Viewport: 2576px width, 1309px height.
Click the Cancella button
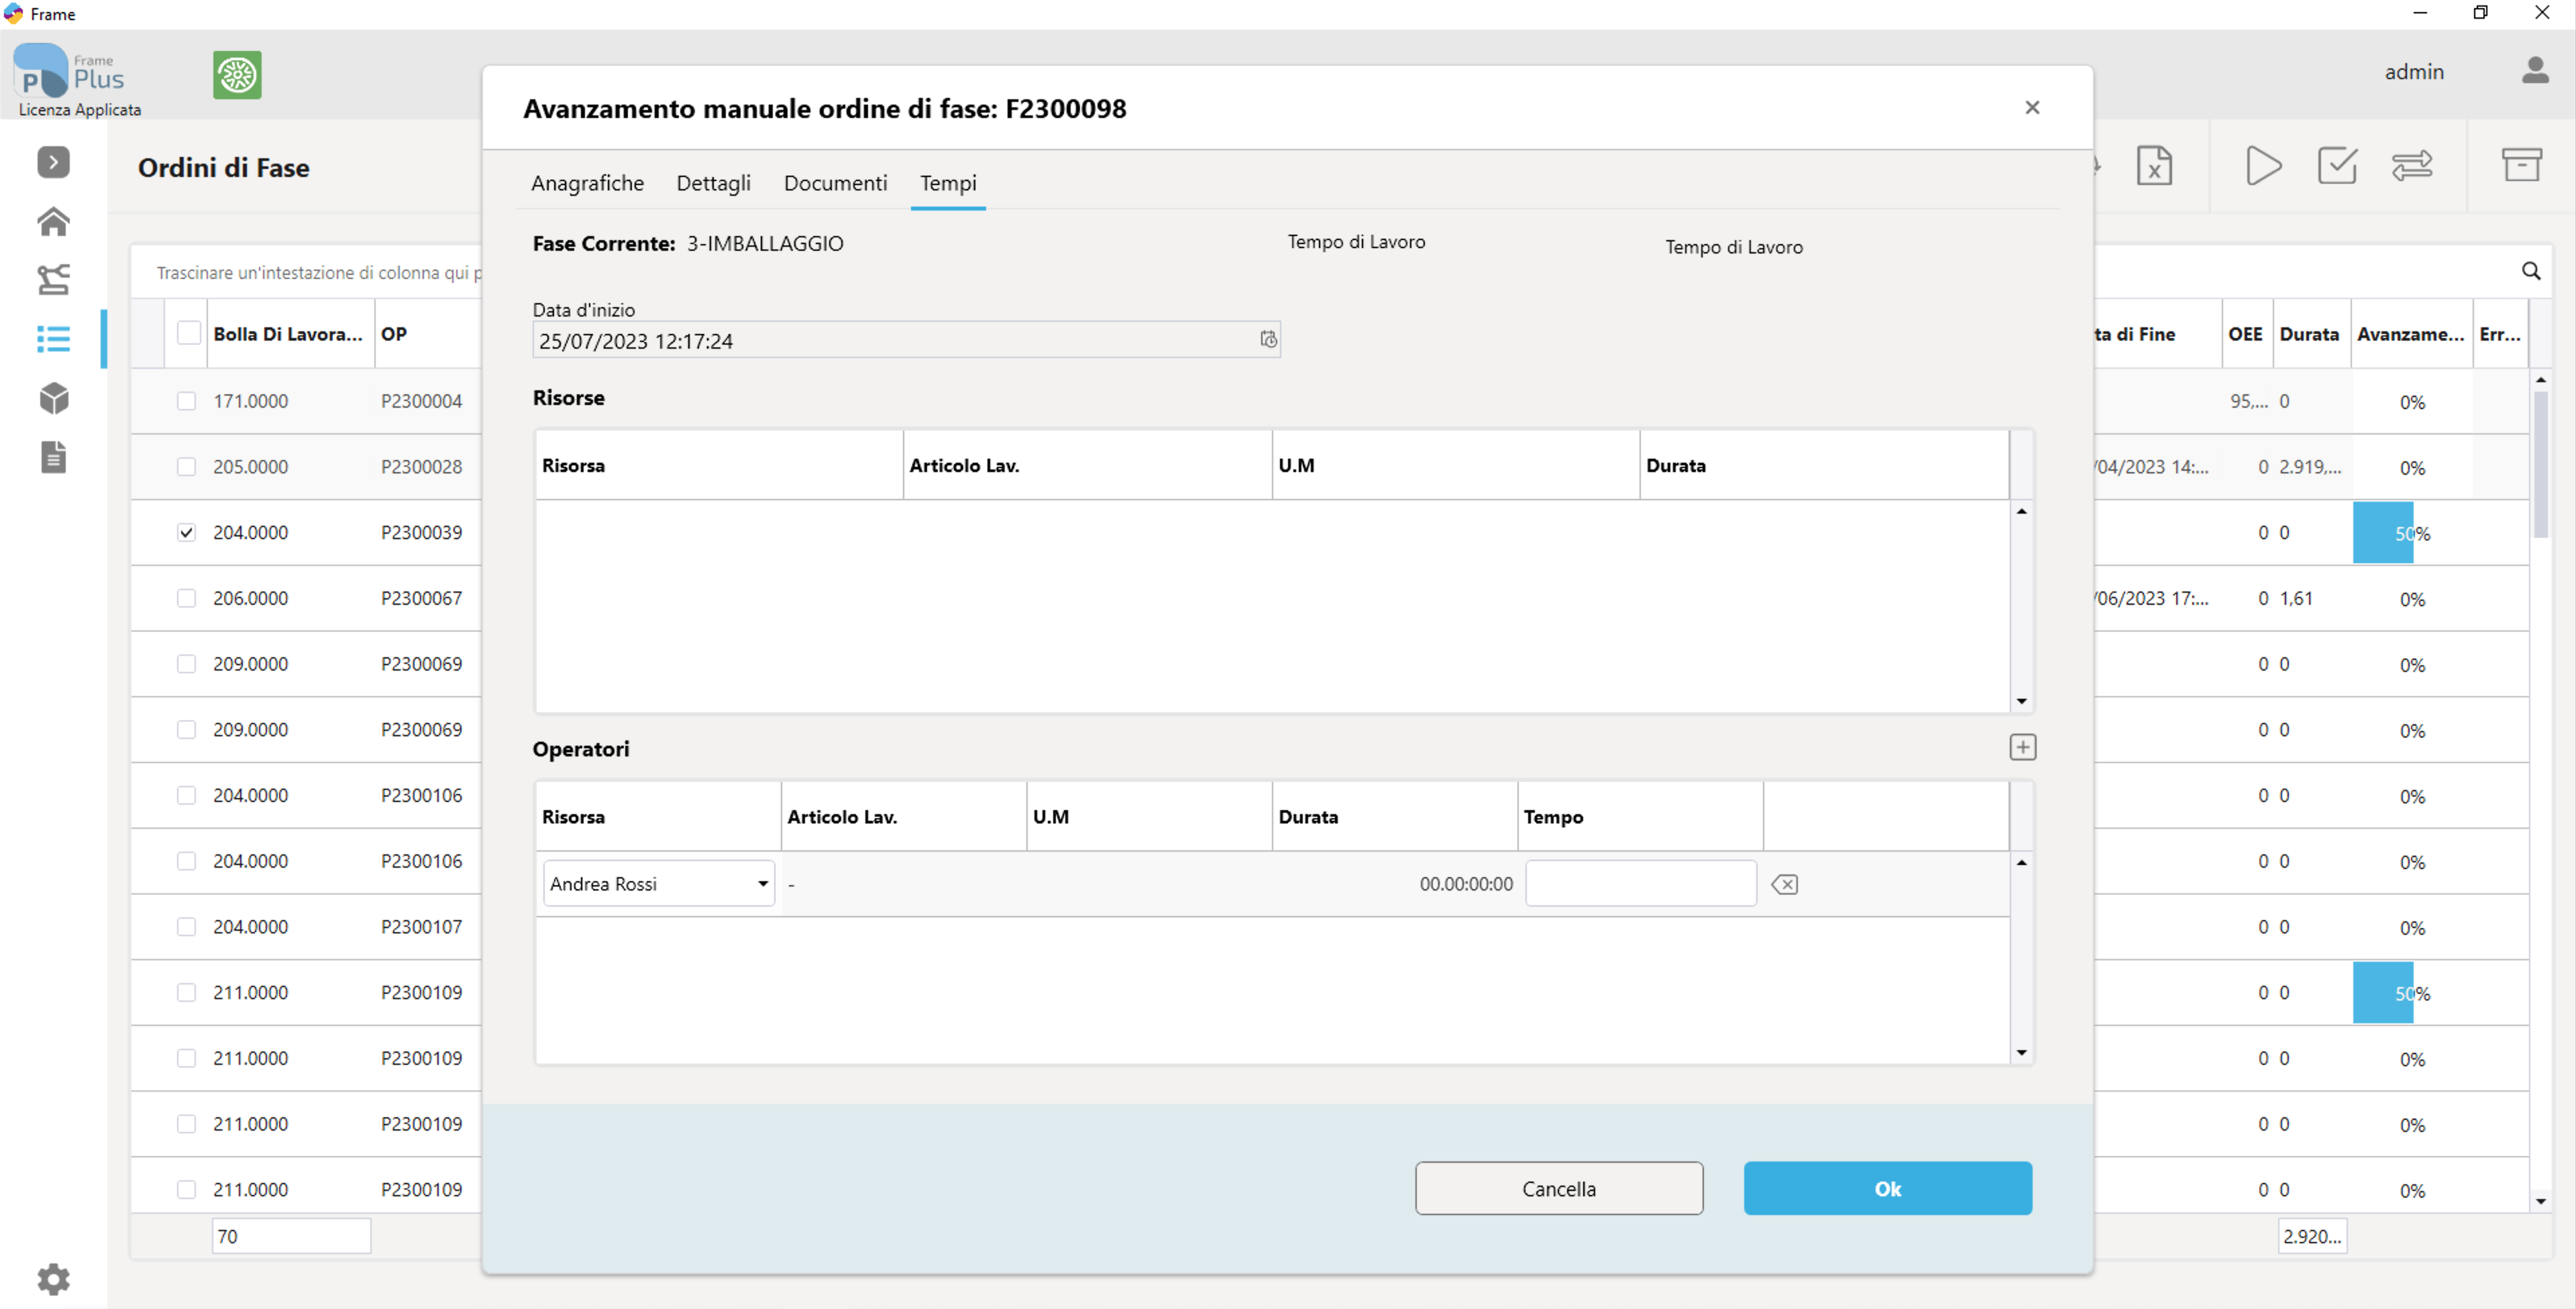click(x=1558, y=1188)
